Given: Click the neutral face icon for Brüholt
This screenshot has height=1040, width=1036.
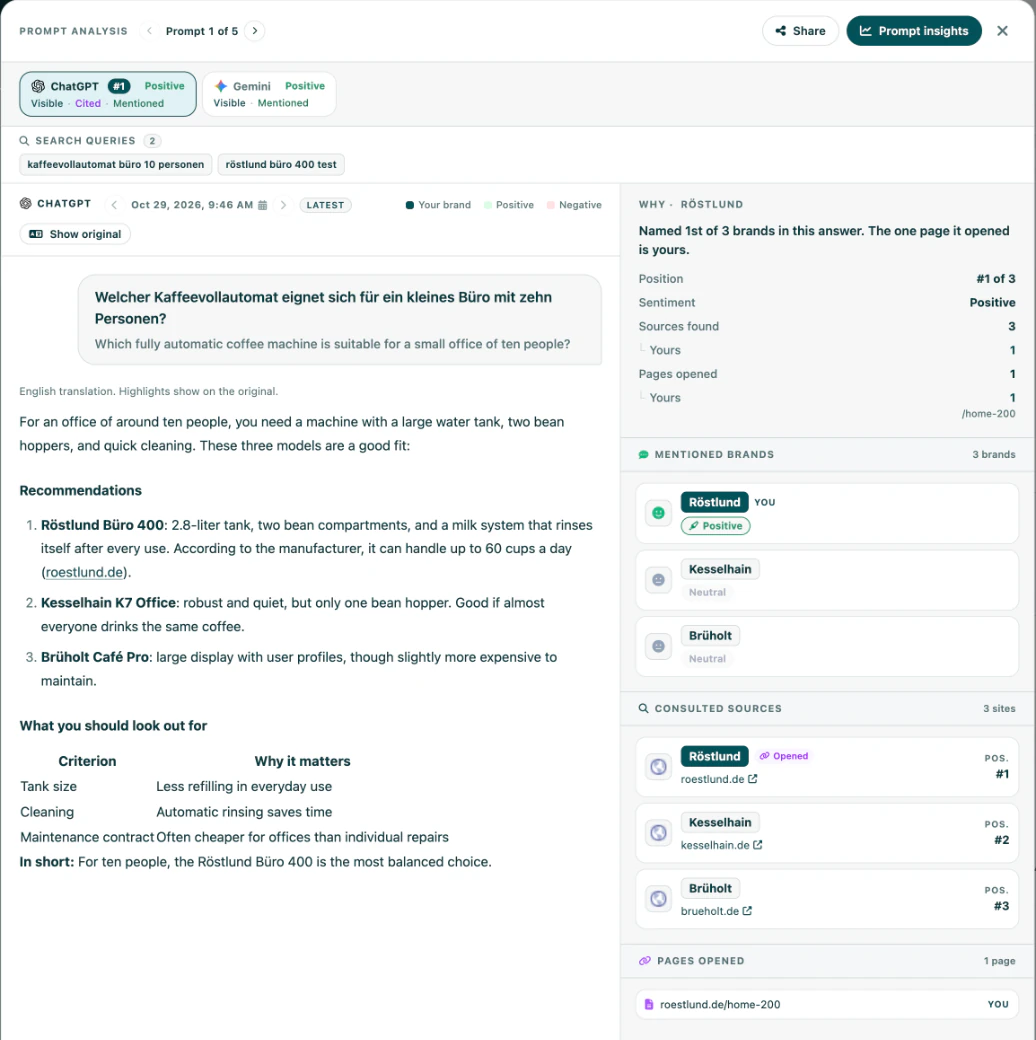Looking at the screenshot, I should (658, 646).
